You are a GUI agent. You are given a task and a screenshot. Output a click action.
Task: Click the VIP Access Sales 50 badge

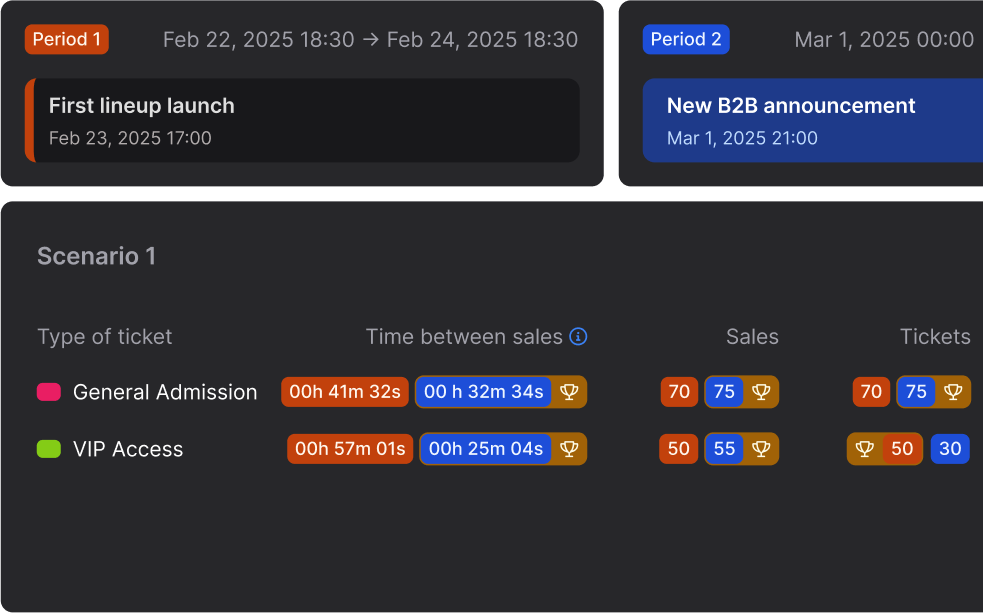pyautogui.click(x=678, y=449)
